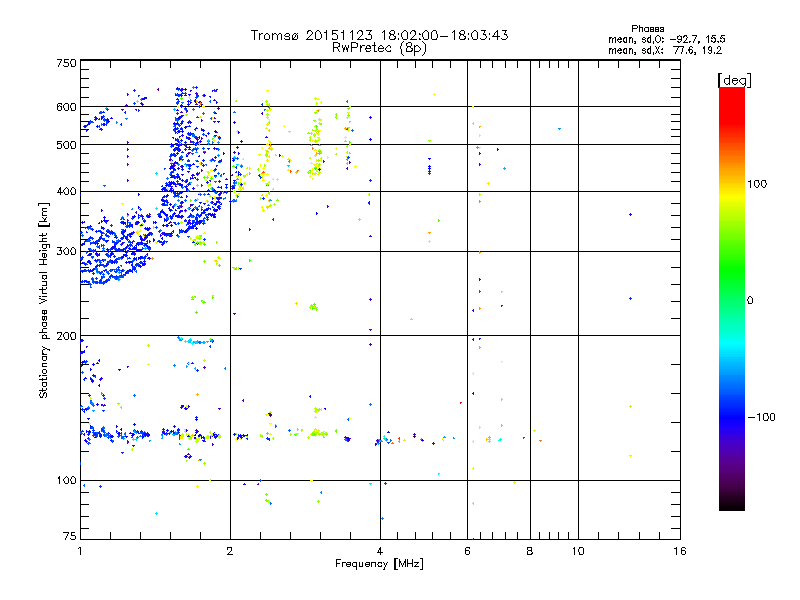Click the colorbar tick label "-100"
800x600 pixels.
point(762,417)
